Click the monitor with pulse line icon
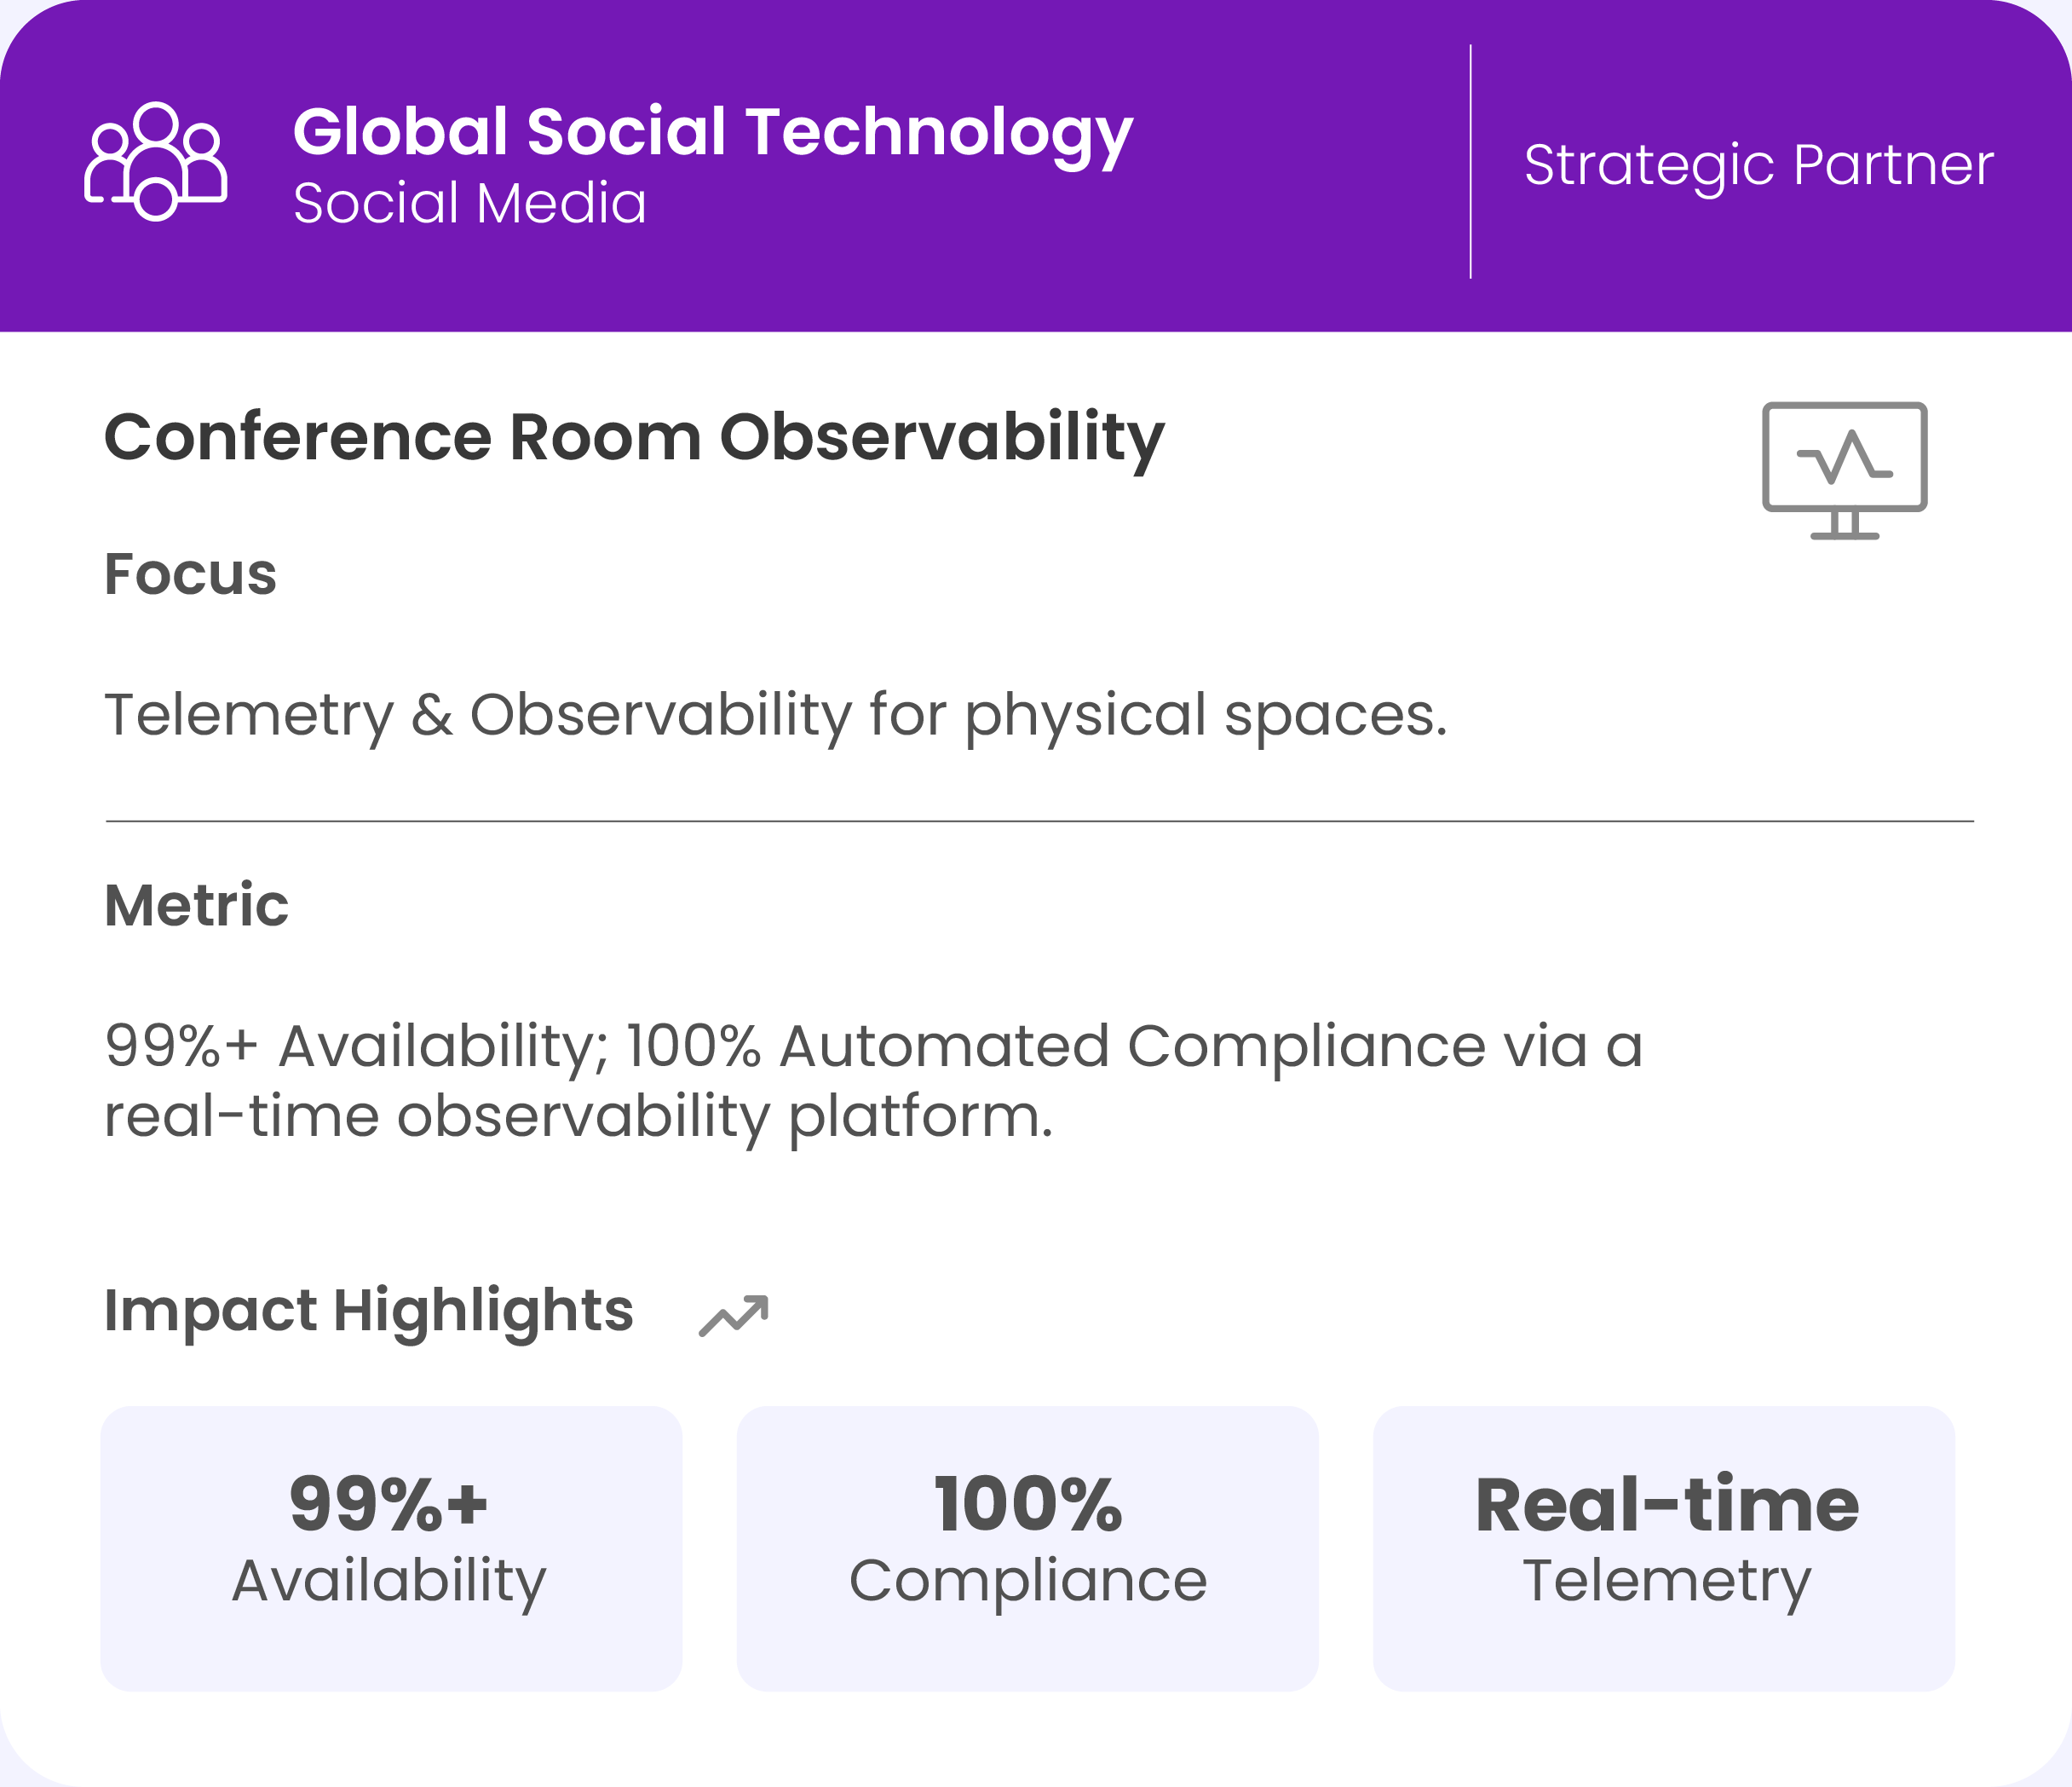This screenshot has height=1787, width=2072. point(1844,470)
